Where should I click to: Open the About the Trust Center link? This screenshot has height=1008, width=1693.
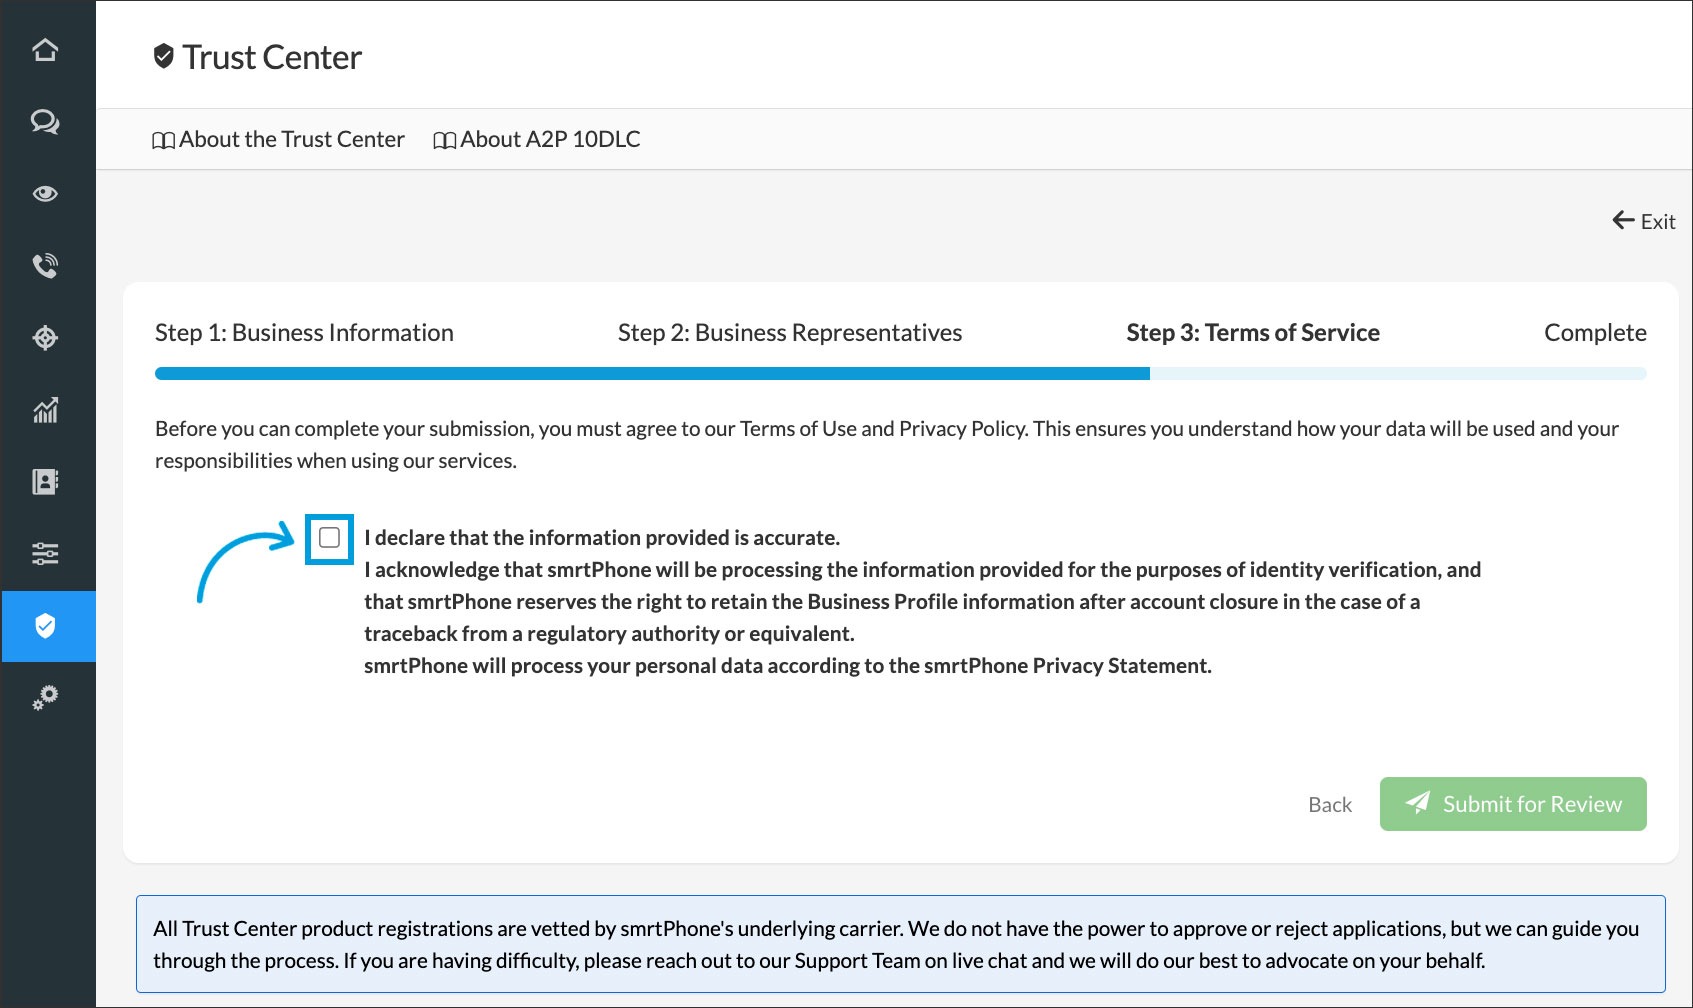(279, 140)
